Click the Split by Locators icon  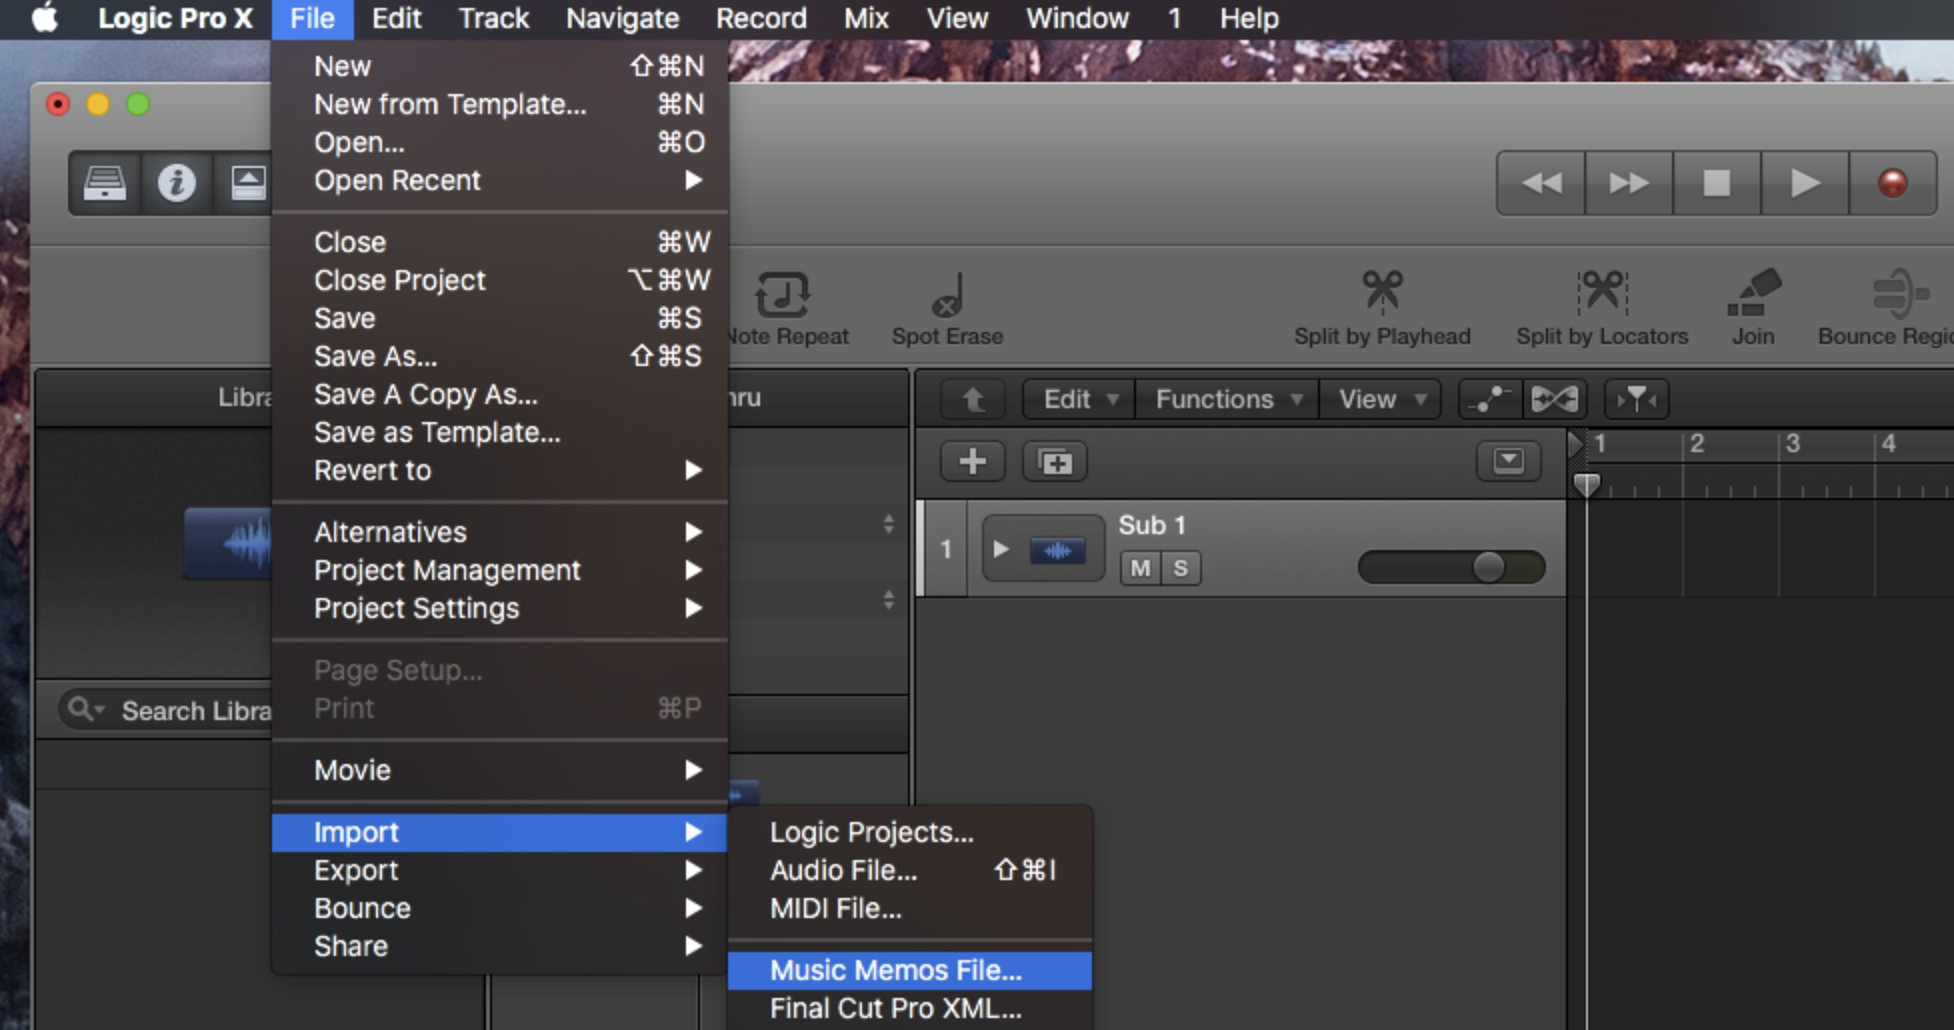point(1601,292)
